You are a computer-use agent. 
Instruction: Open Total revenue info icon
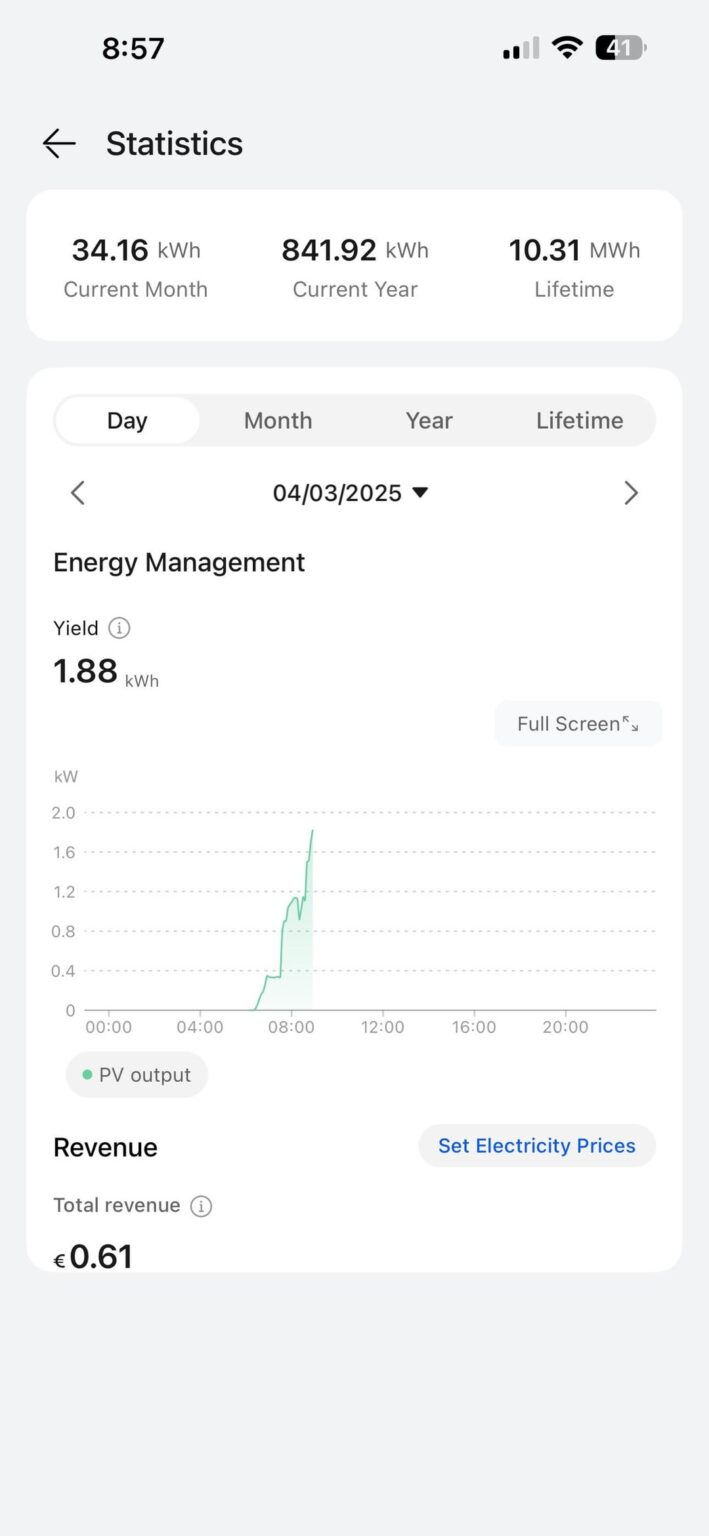tap(201, 1206)
